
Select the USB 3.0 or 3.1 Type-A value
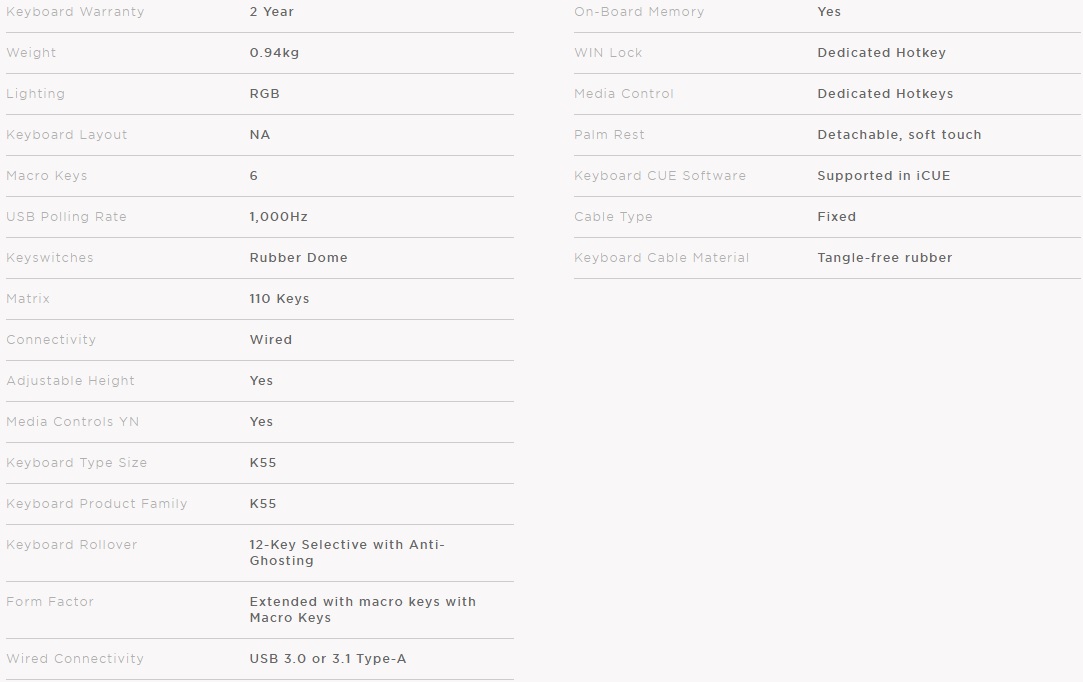tap(328, 659)
